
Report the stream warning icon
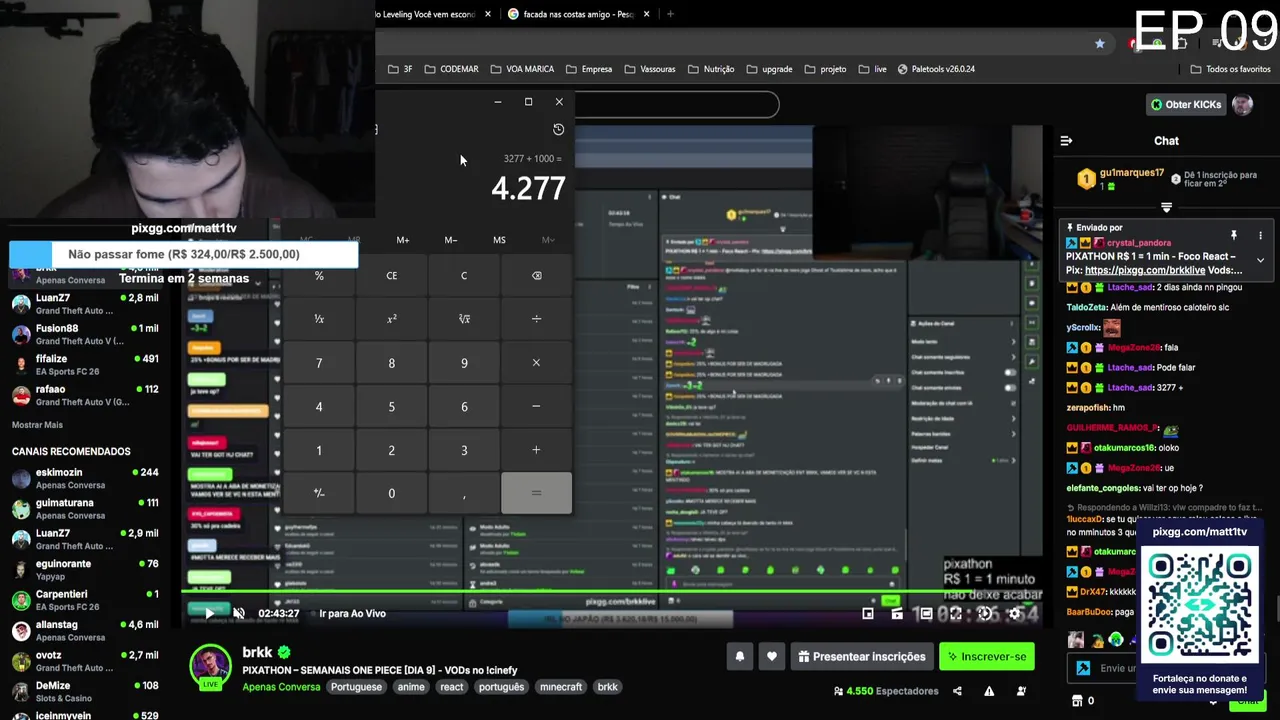[x=989, y=691]
